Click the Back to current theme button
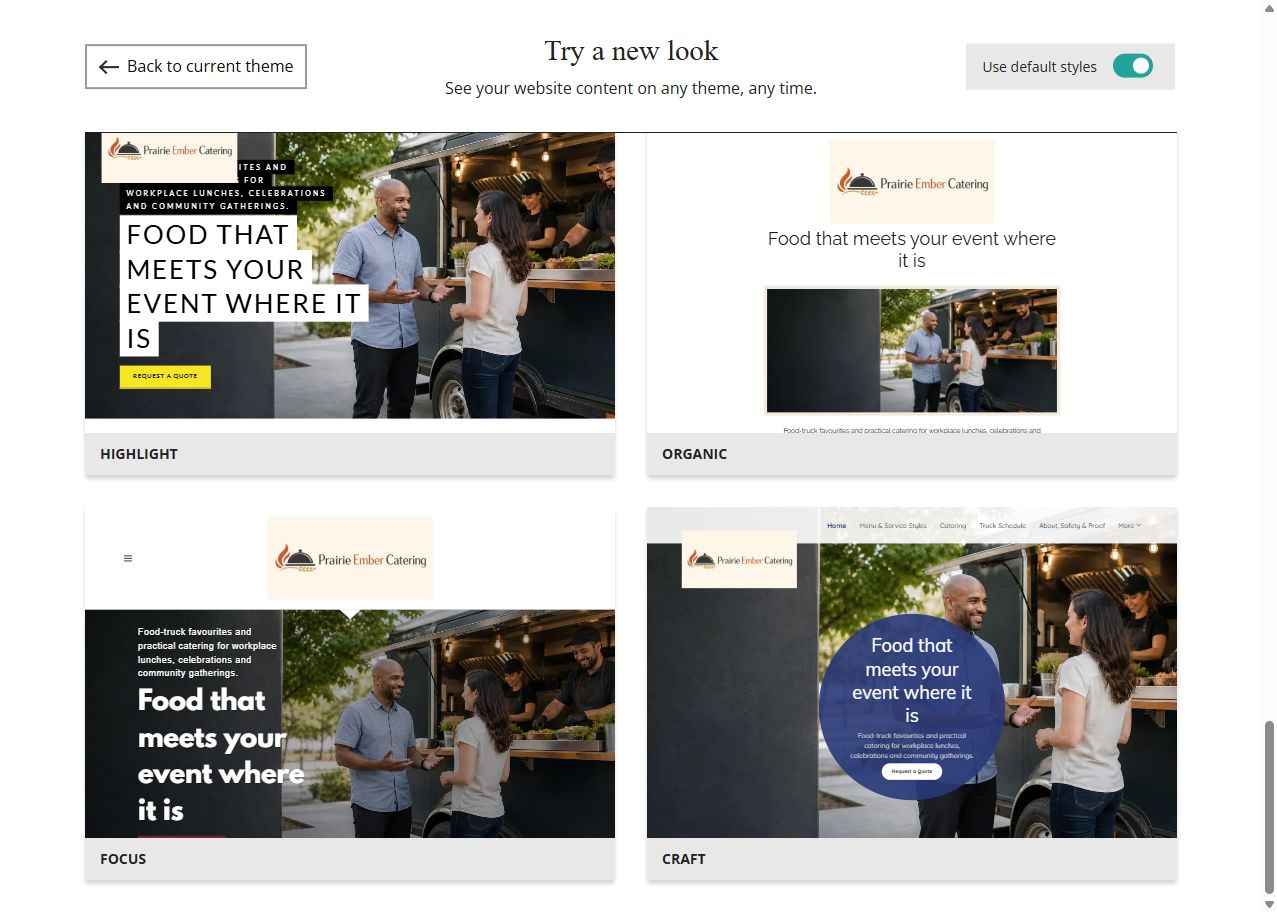This screenshot has height=912, width=1277. coord(195,66)
